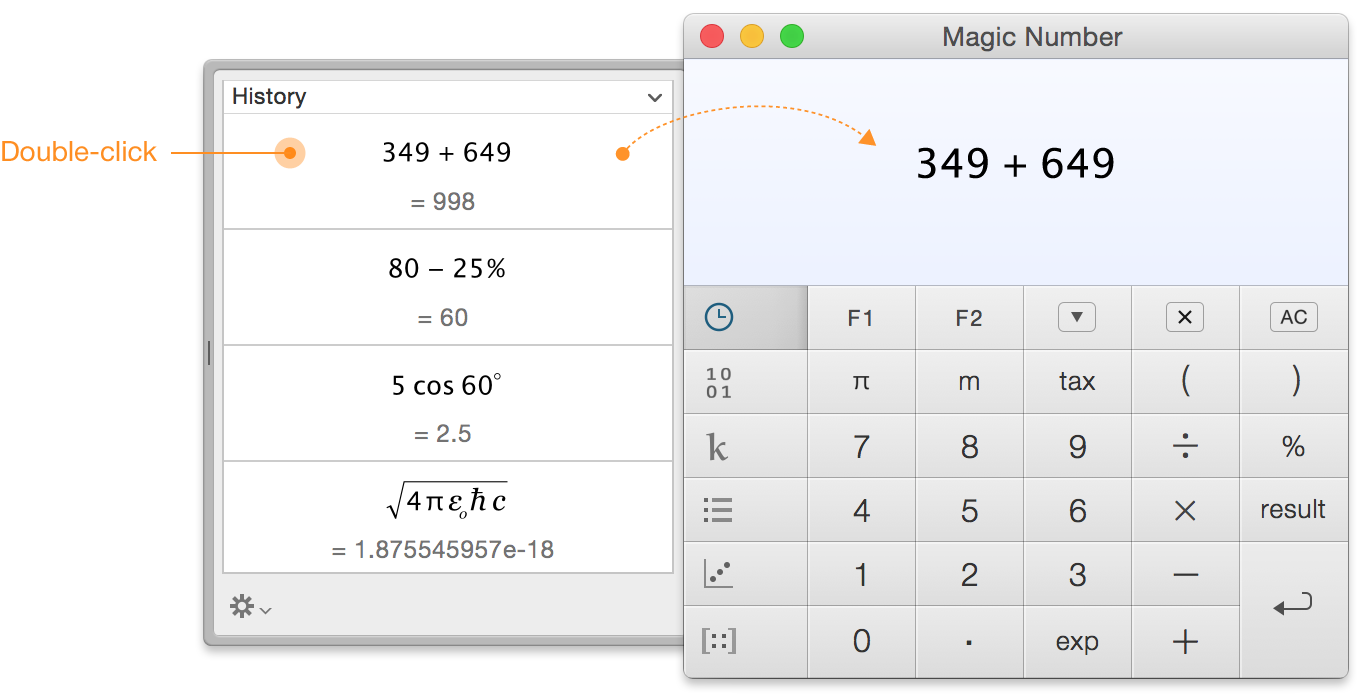The image size is (1360, 700).
Task: Clear everything with the AC key
Action: click(x=1294, y=318)
